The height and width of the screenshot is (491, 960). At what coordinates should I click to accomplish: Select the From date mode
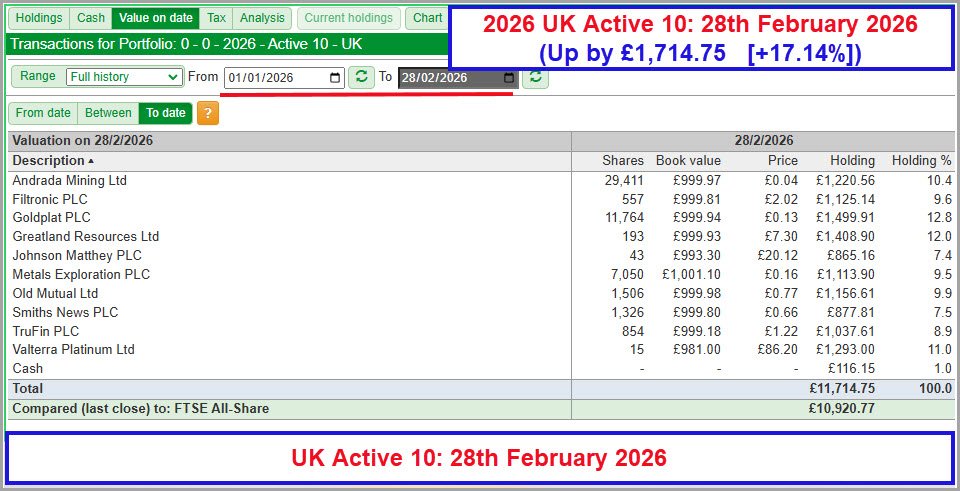[43, 113]
